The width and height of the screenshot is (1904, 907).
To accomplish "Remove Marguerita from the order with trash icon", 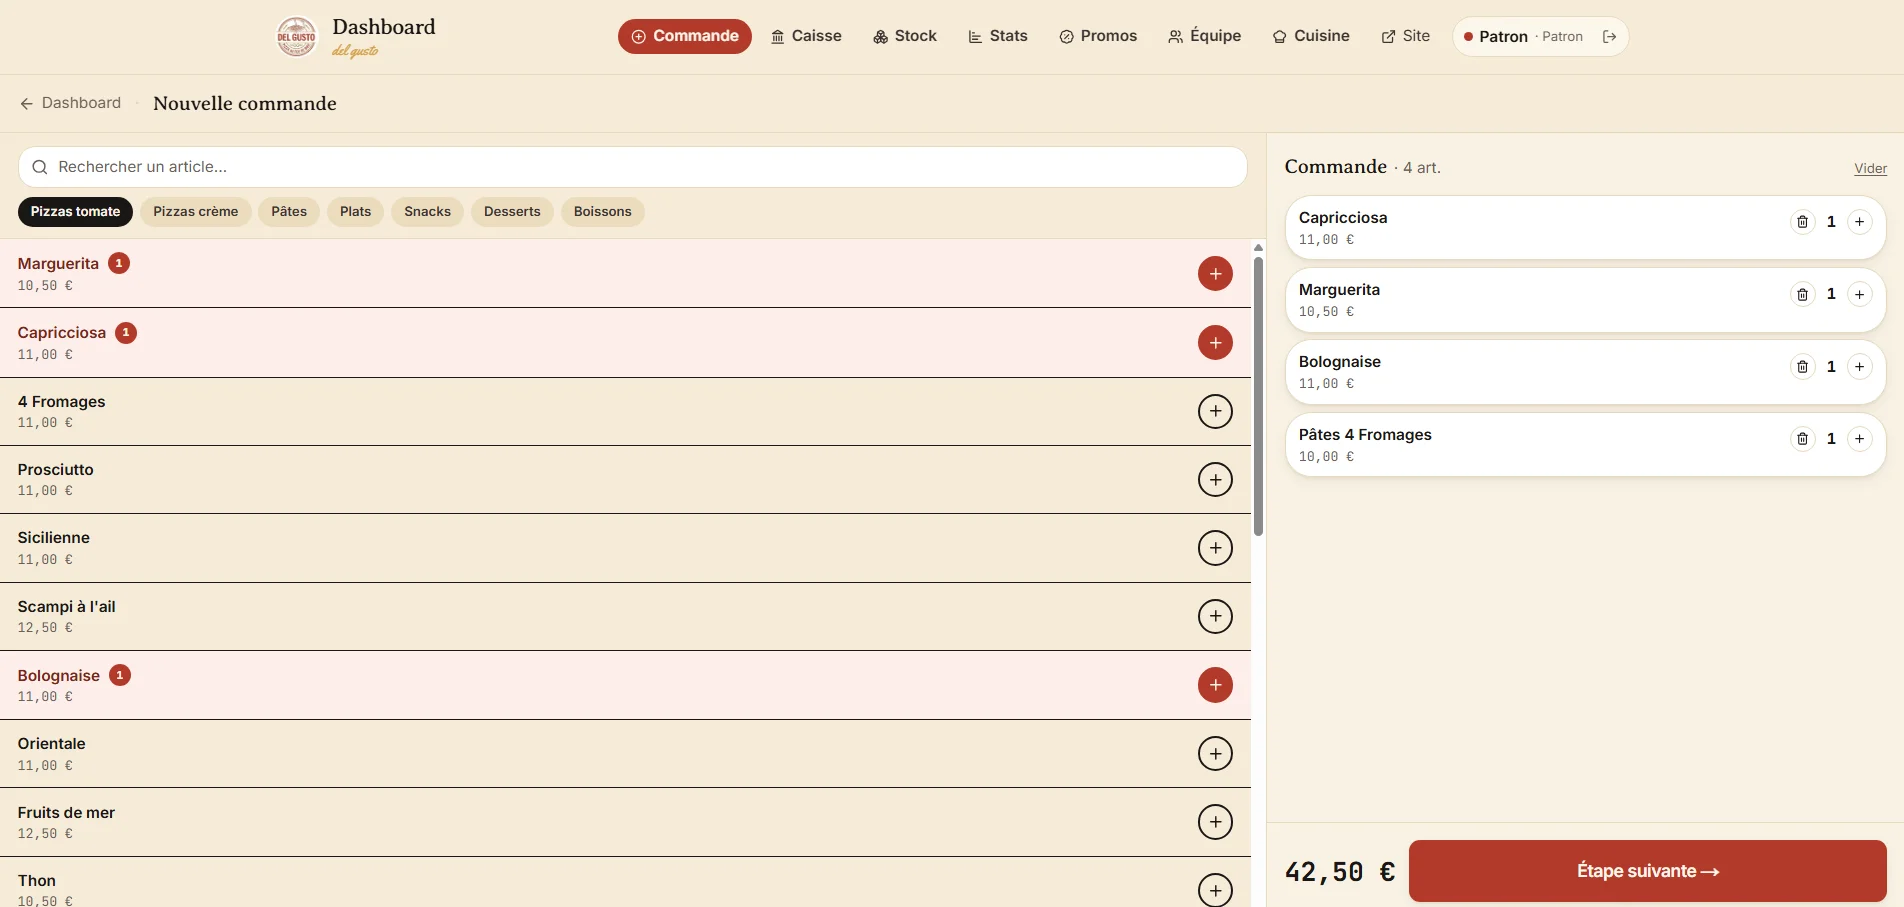I will click(x=1802, y=294).
